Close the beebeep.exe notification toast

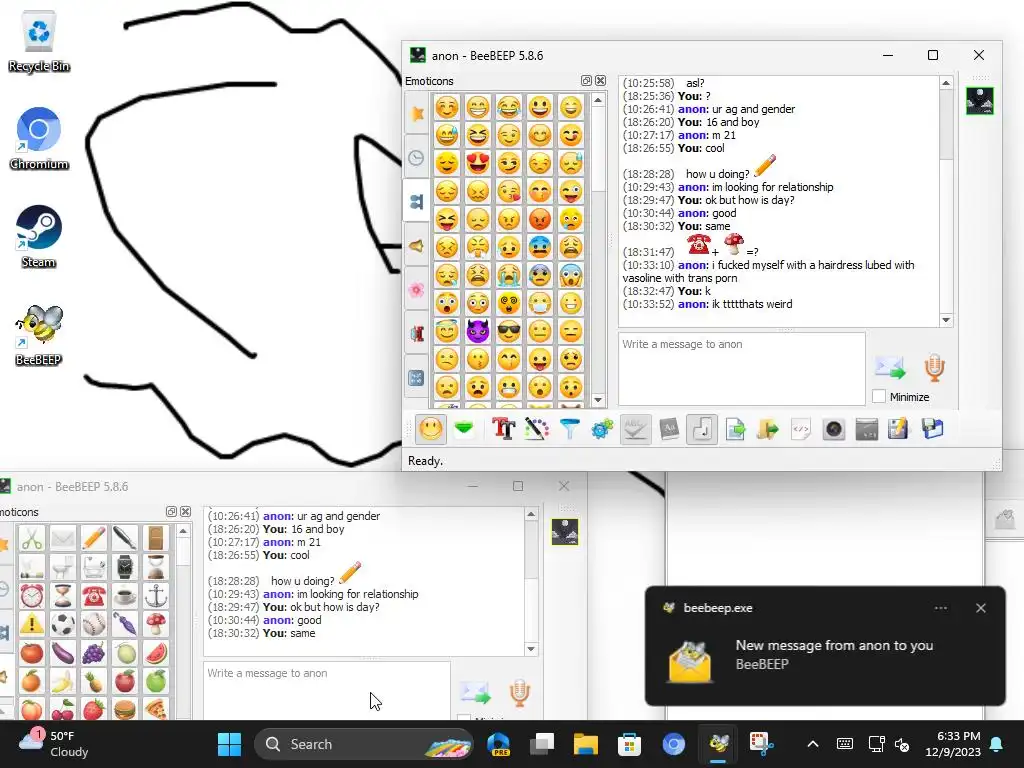(980, 608)
